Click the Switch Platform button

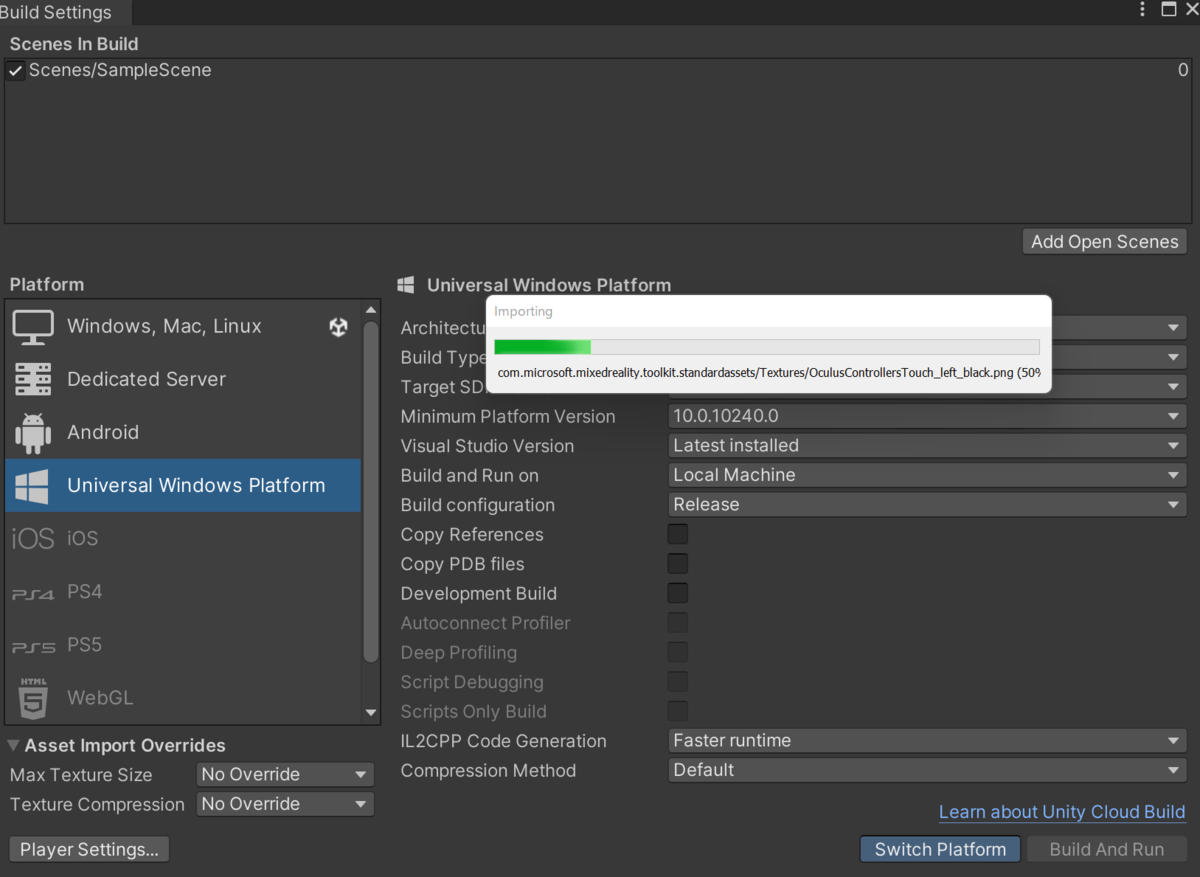940,850
